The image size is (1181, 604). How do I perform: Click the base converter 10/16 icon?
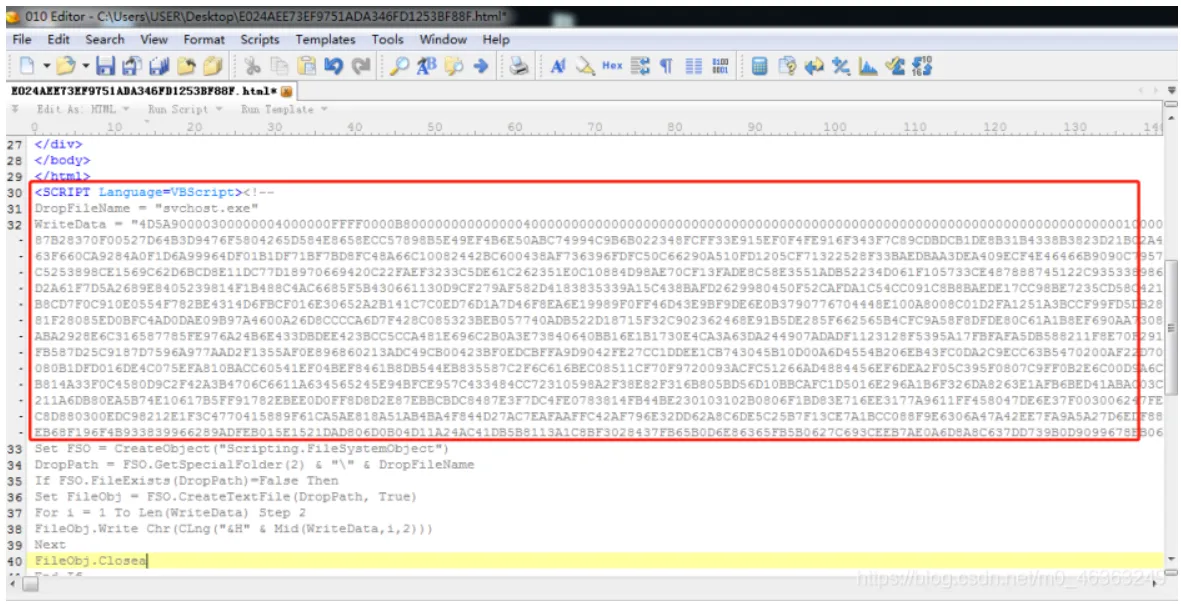point(922,66)
